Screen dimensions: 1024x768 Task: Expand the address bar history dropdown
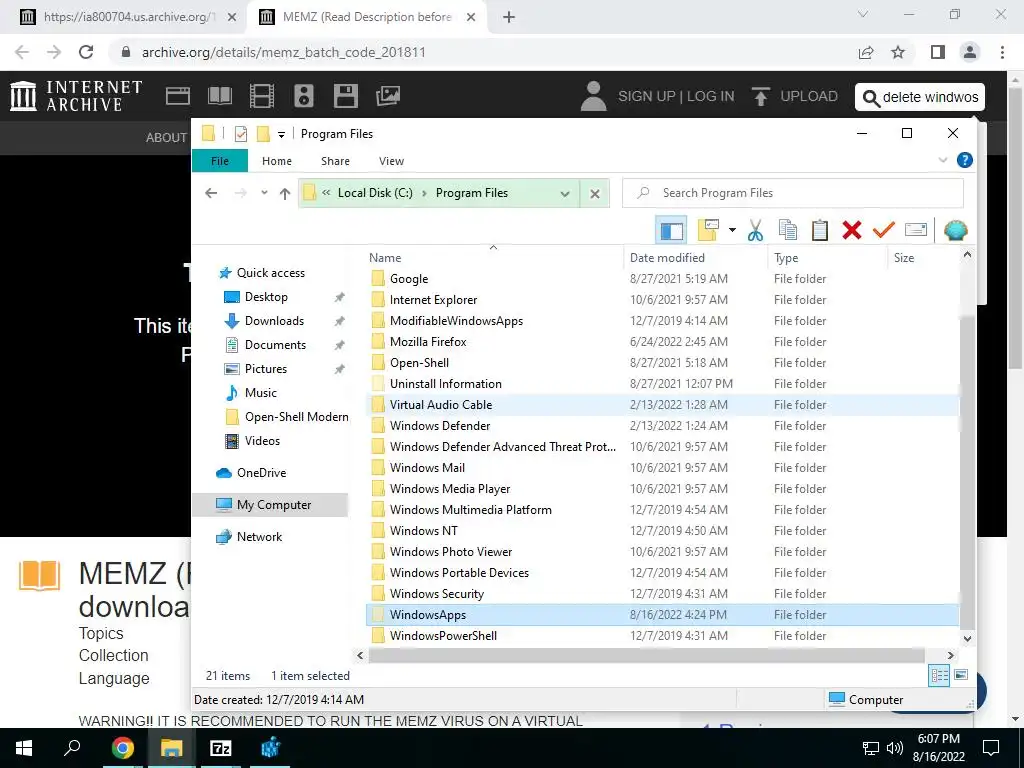point(565,194)
